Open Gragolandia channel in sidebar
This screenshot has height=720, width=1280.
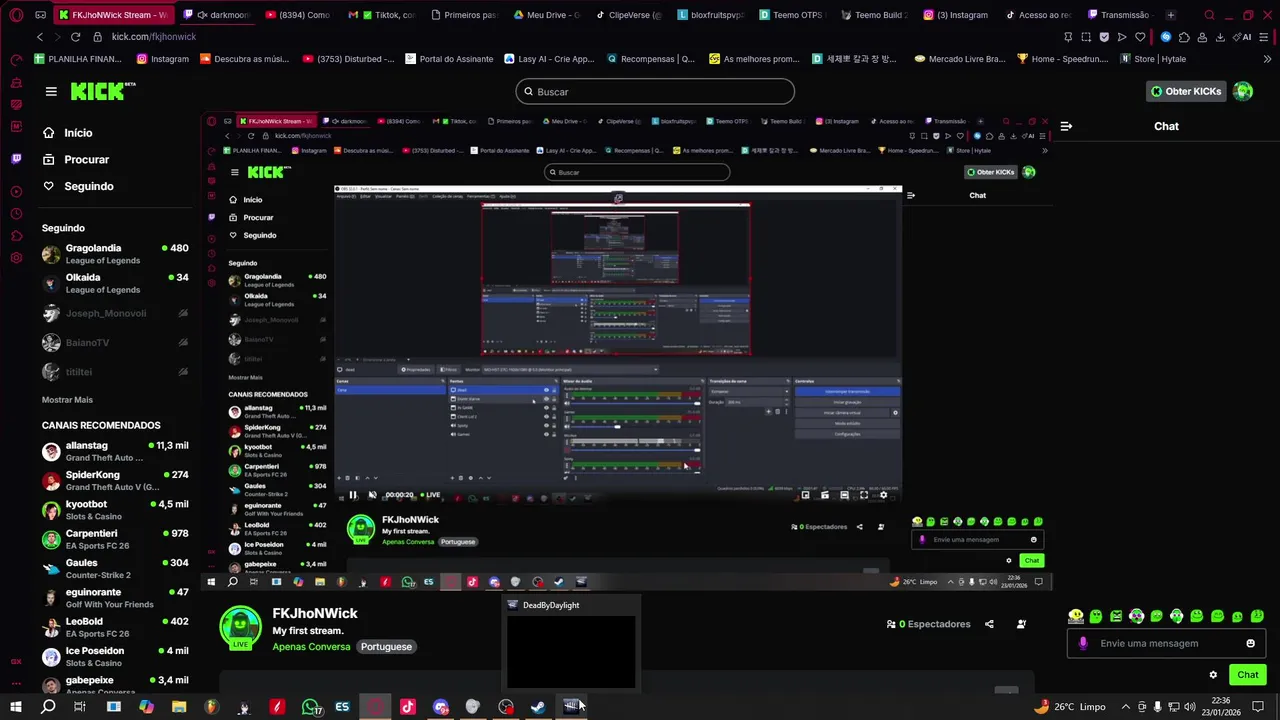click(115, 254)
